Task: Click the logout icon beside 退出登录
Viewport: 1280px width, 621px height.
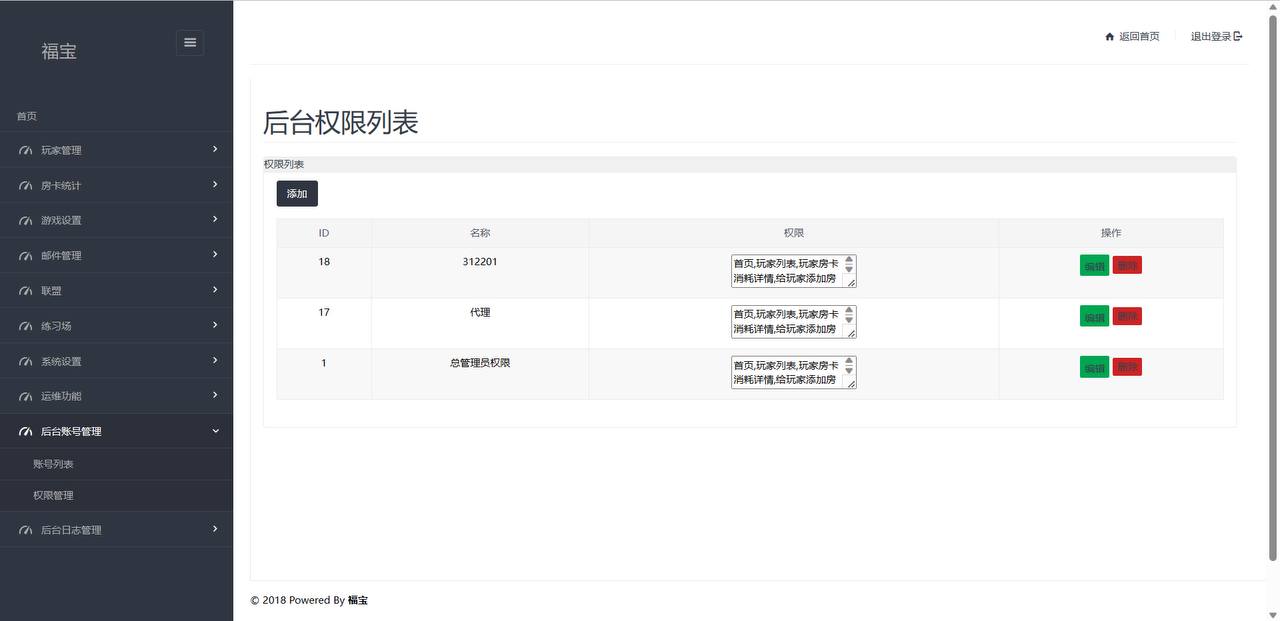Action: (x=1238, y=37)
